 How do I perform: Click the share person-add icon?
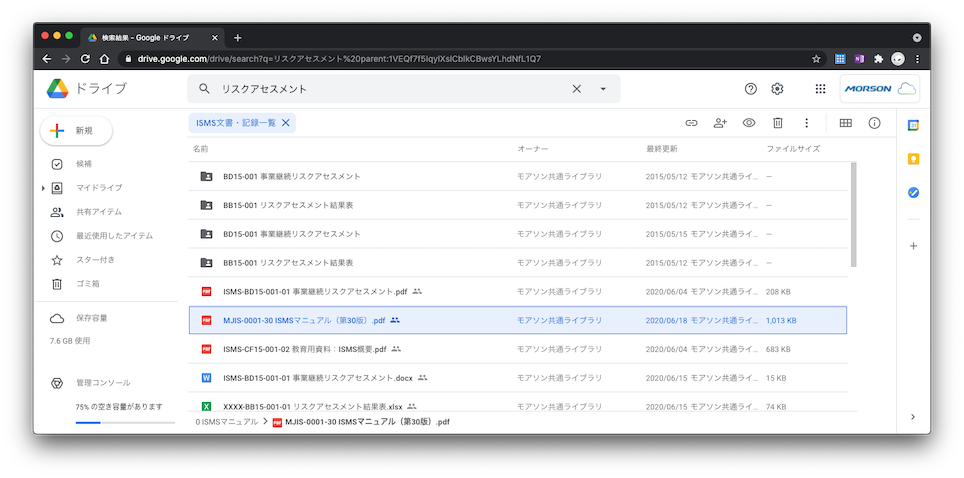click(720, 123)
